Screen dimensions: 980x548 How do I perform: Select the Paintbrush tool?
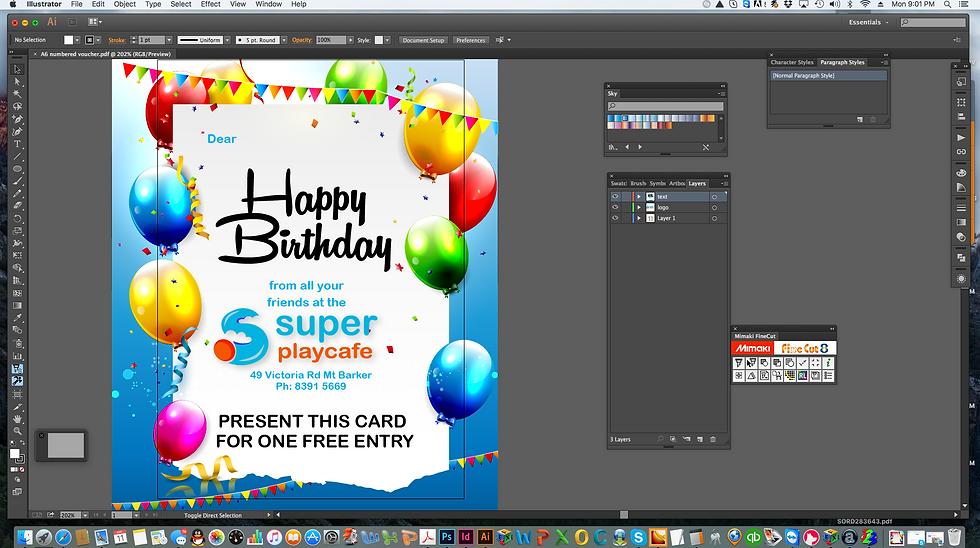point(18,181)
